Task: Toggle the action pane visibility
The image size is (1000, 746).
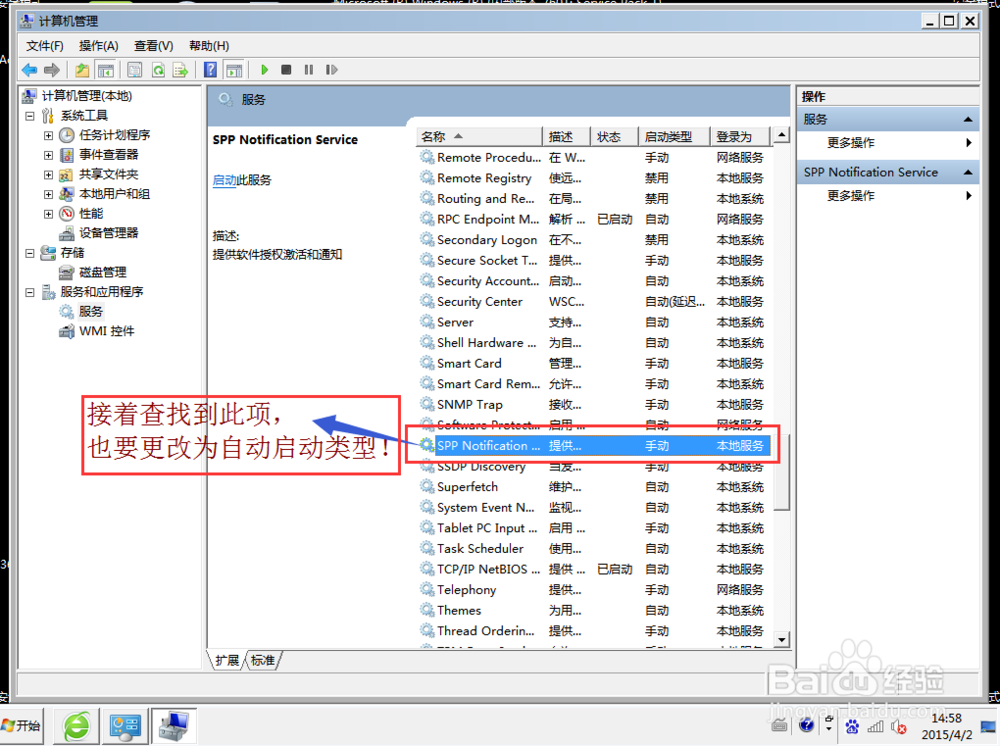Action: click(234, 69)
